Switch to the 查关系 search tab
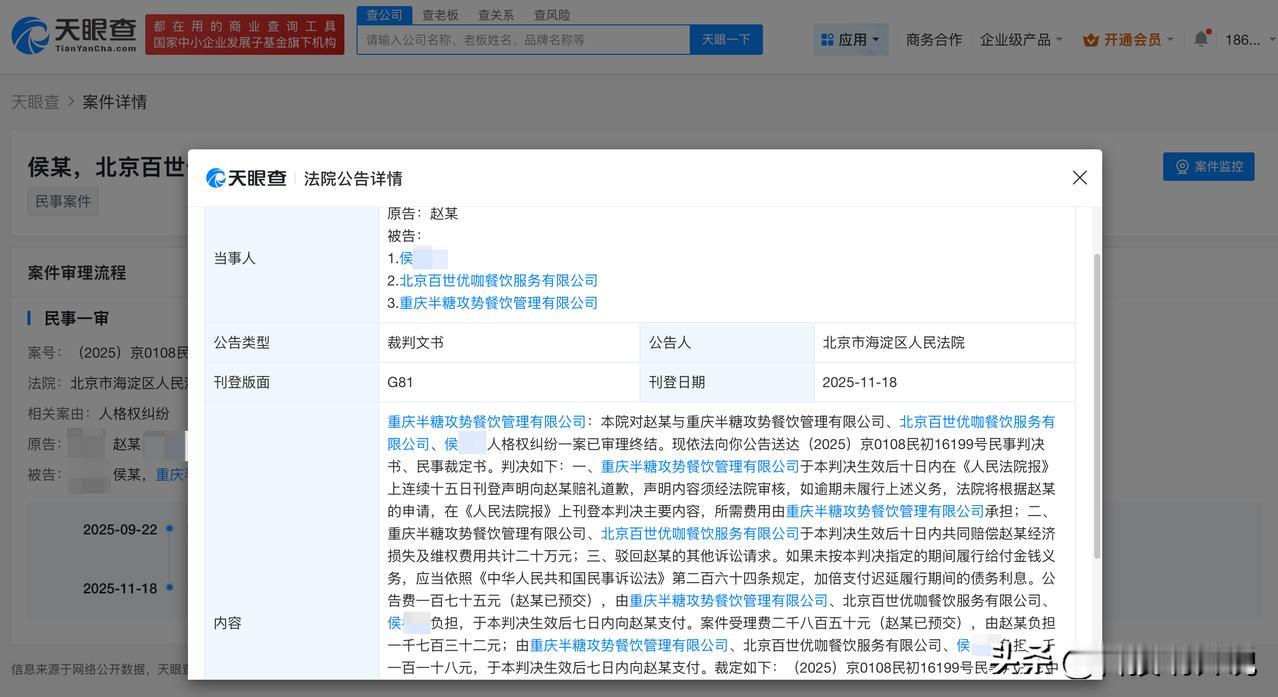The image size is (1278, 697). 496,15
